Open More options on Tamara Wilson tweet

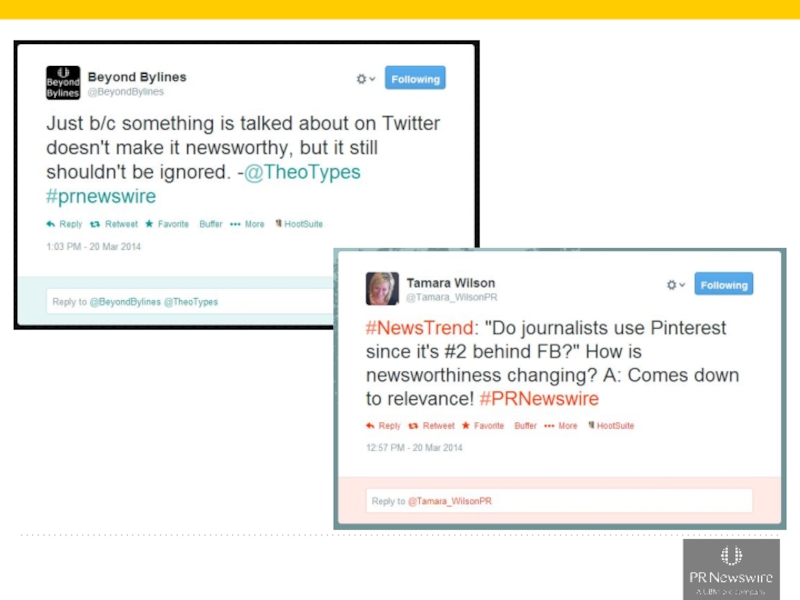[x=561, y=426]
